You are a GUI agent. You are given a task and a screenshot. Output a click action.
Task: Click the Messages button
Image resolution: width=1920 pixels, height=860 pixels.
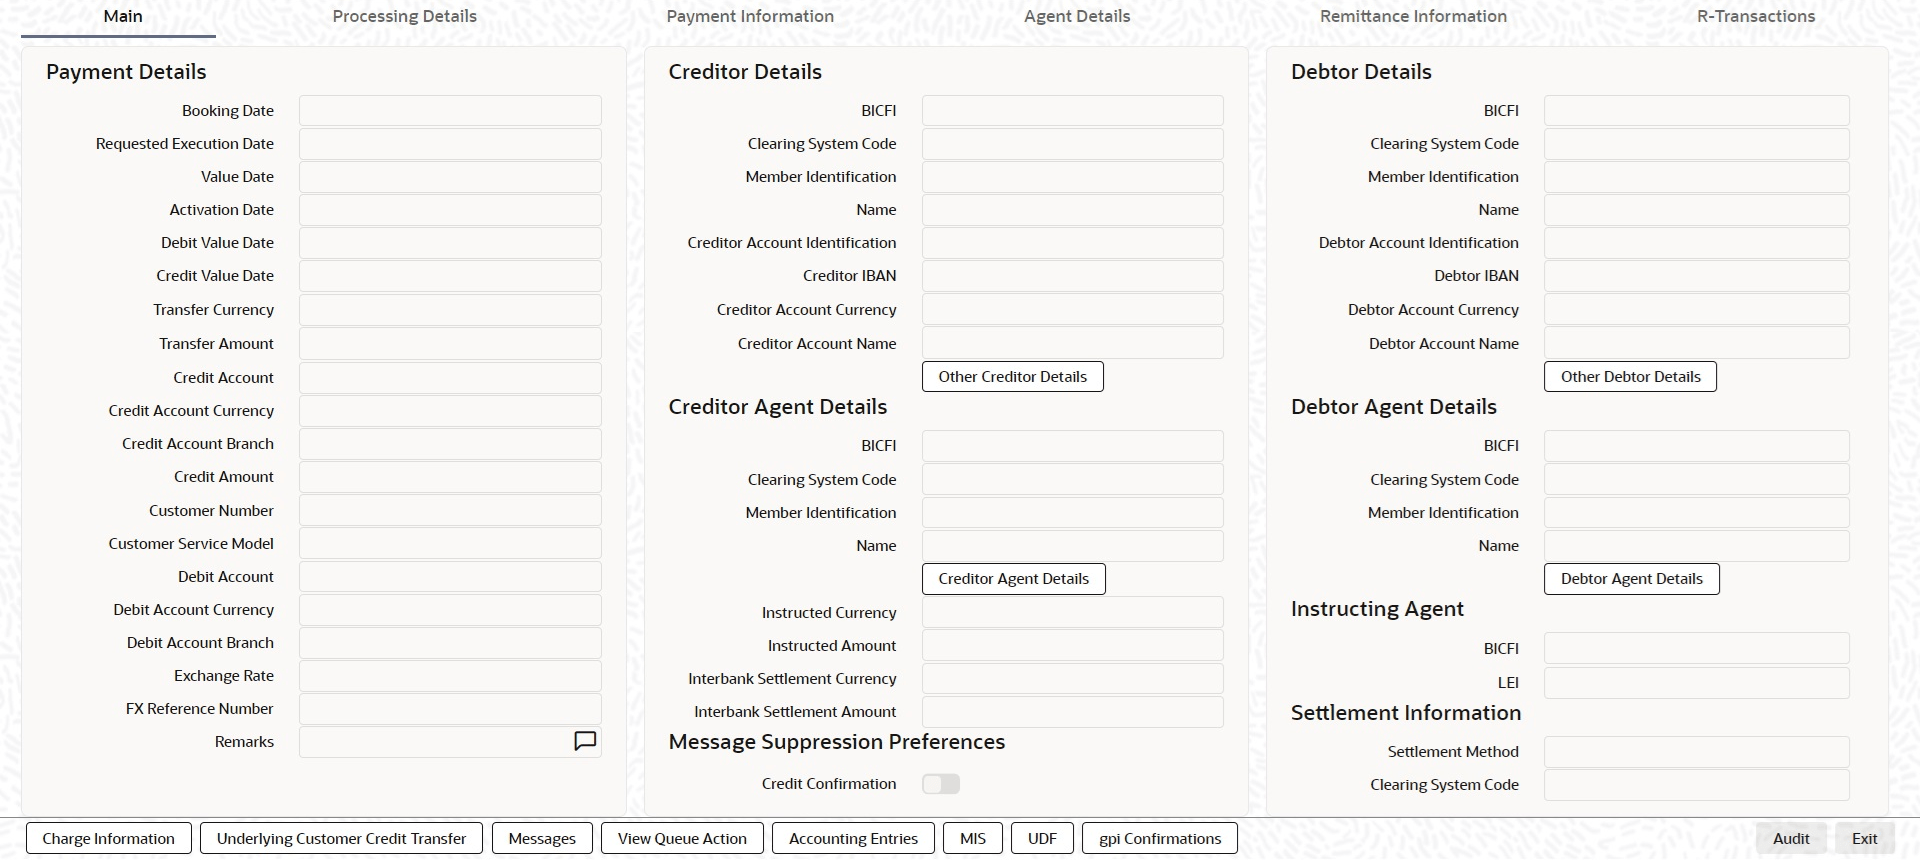pyautogui.click(x=542, y=838)
